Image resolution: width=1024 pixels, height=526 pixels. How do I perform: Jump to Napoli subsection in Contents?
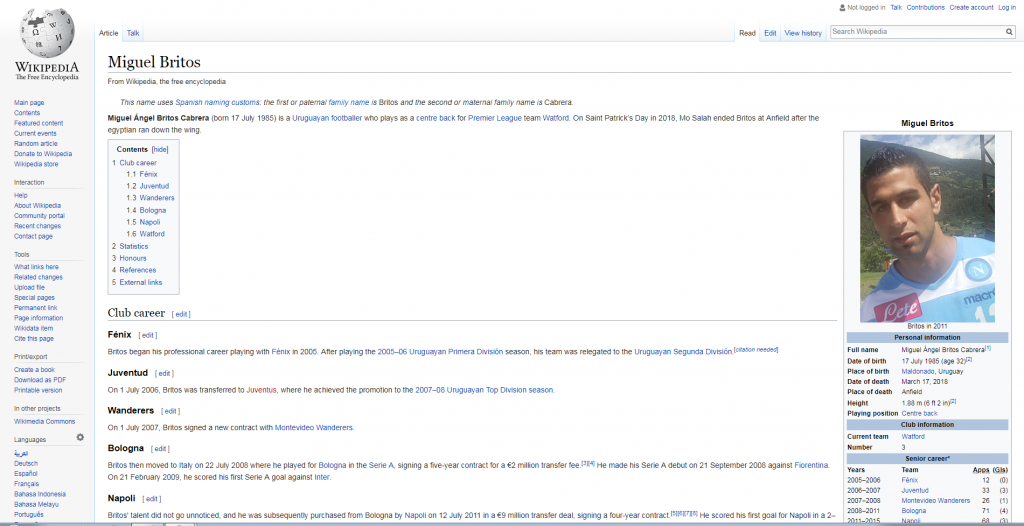(150, 222)
